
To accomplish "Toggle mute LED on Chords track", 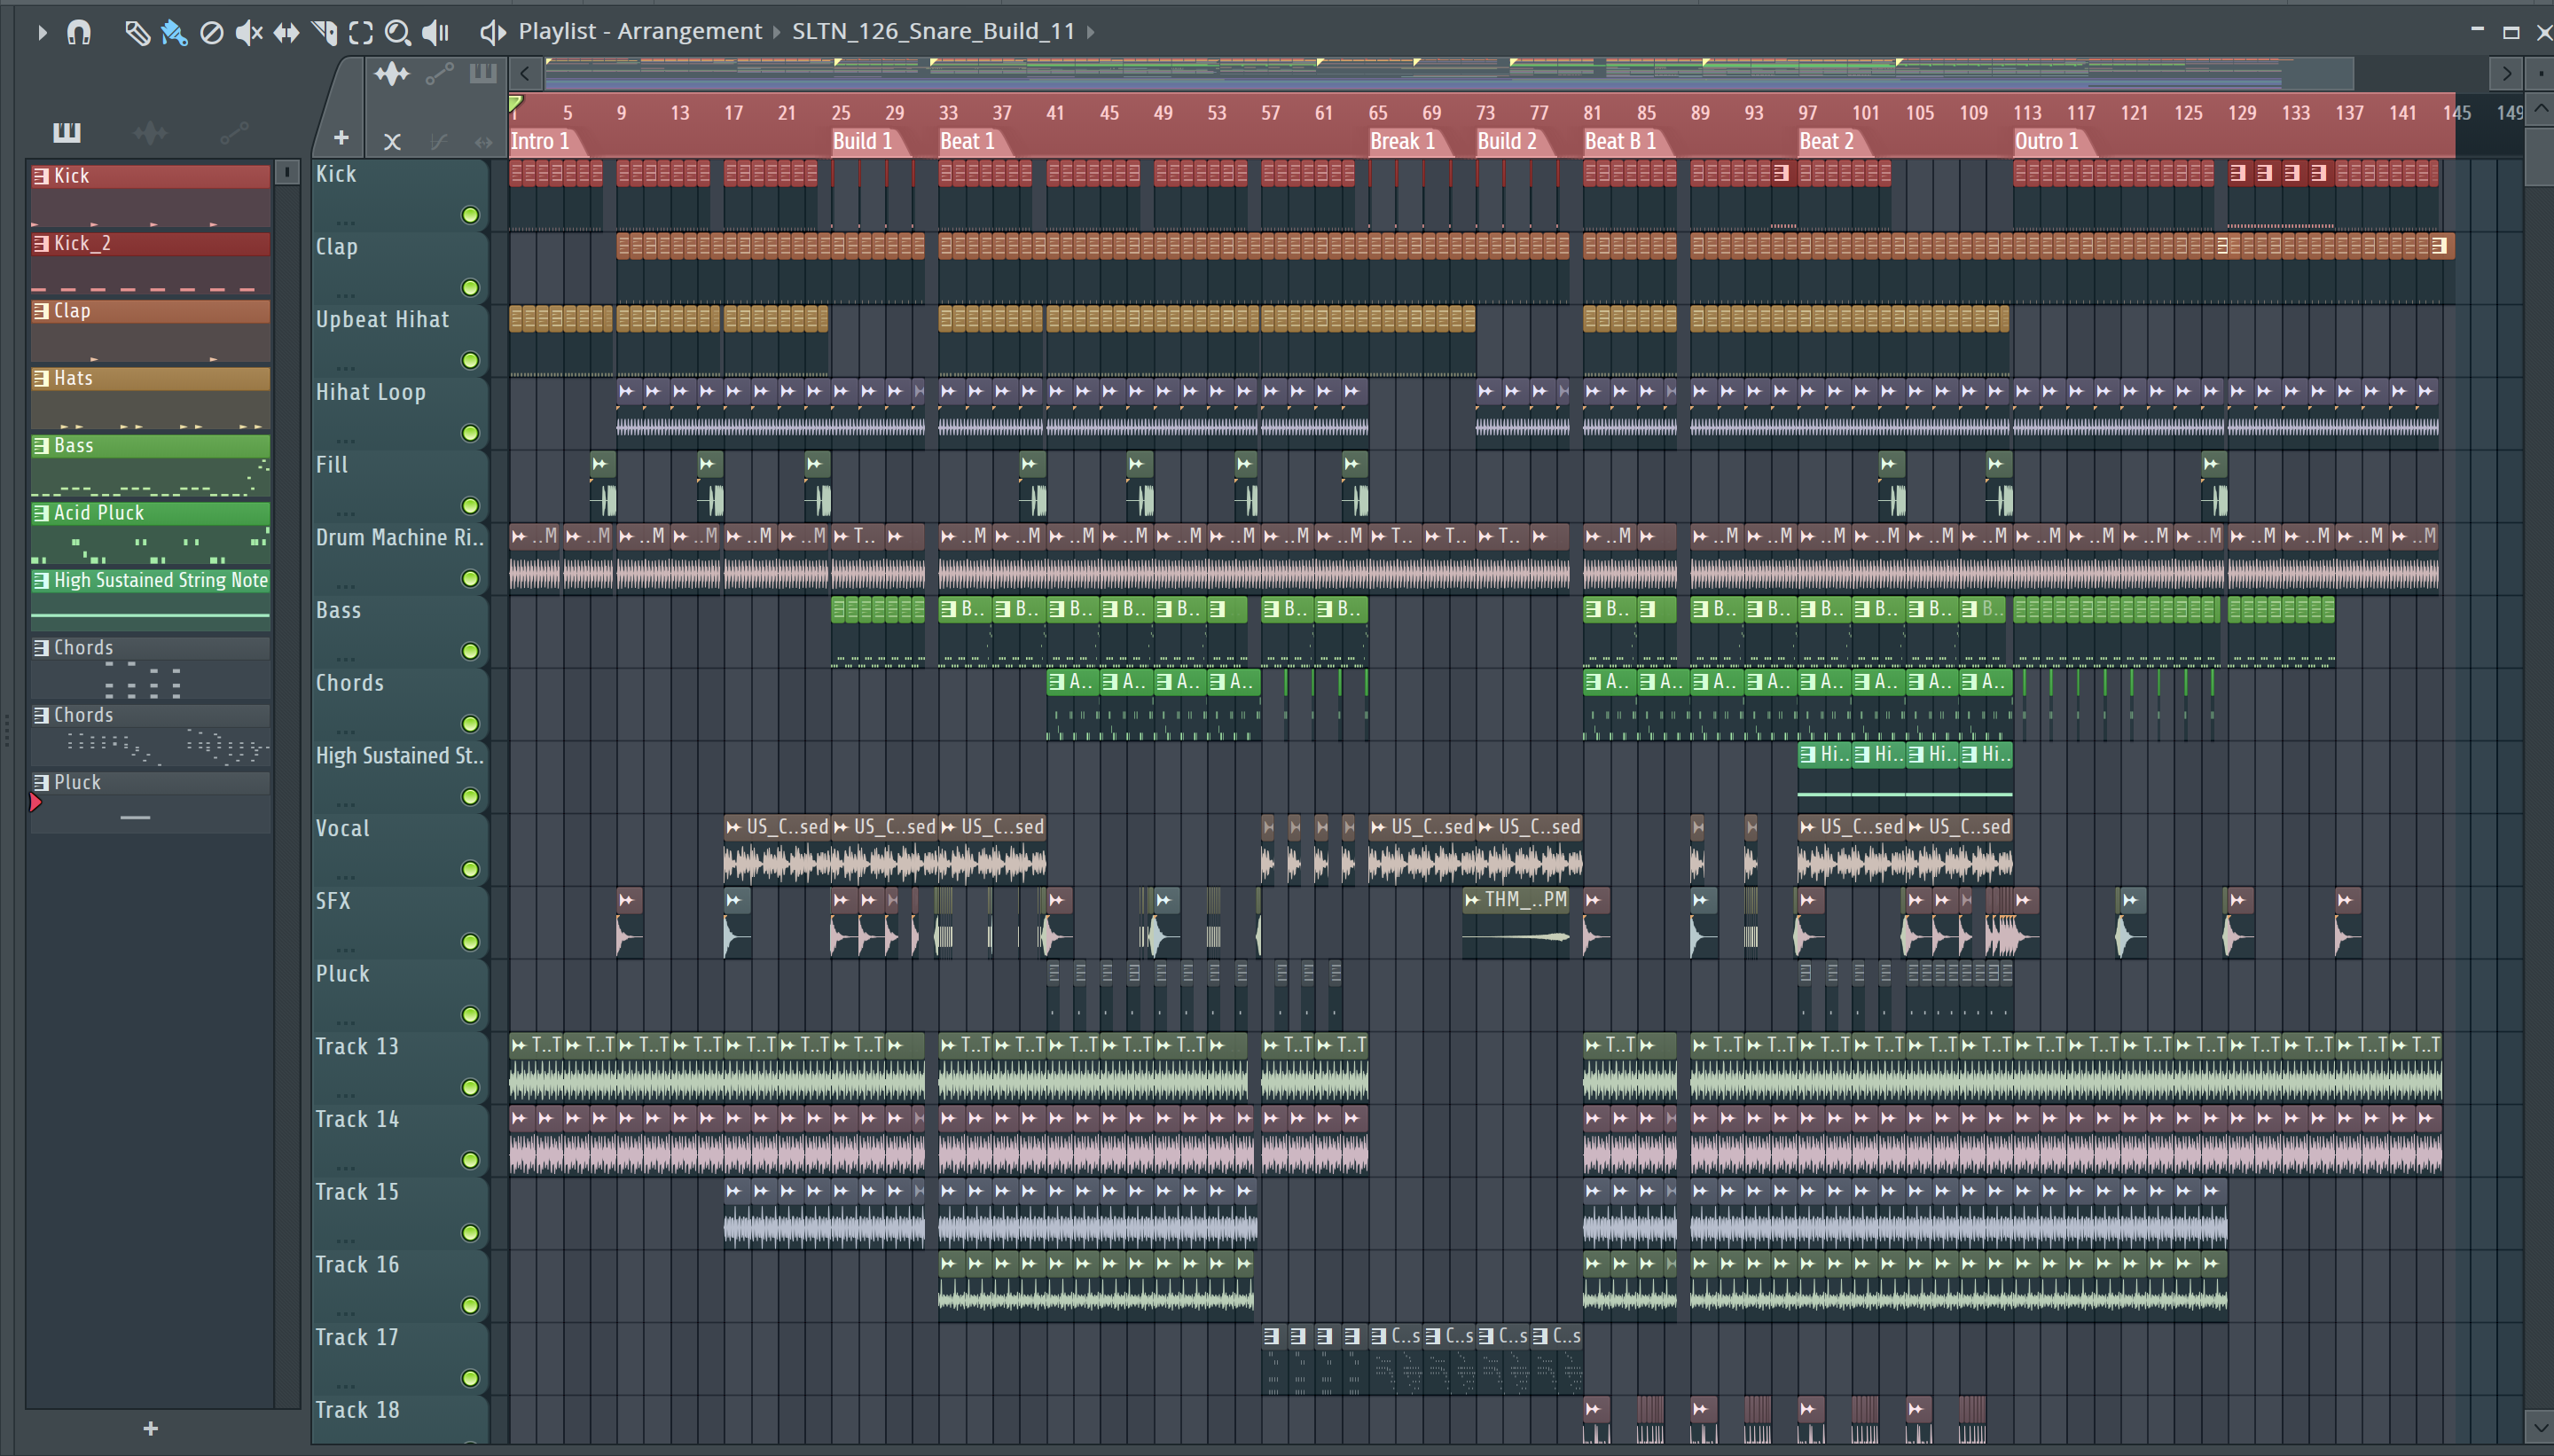I will pos(470,724).
